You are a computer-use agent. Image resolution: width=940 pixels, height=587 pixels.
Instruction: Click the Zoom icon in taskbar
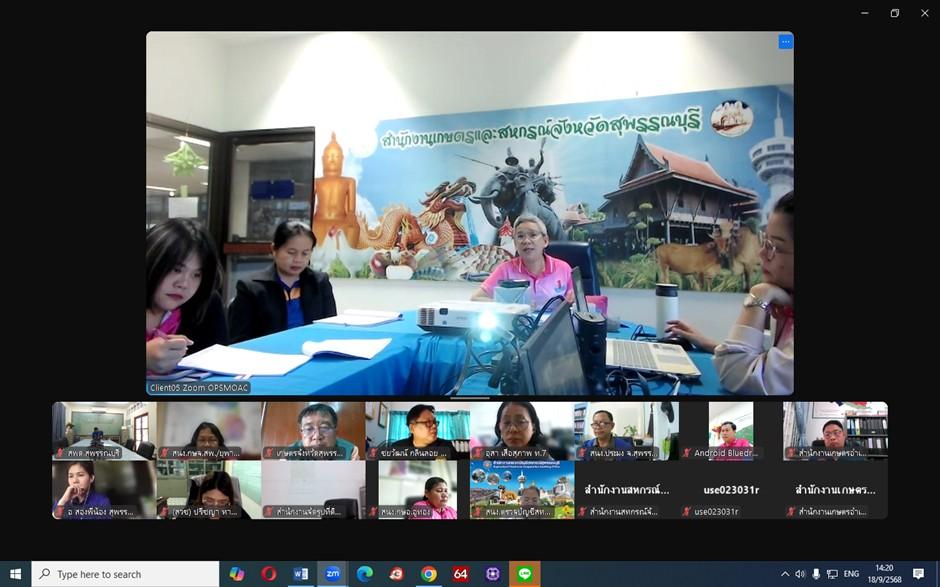pos(332,574)
